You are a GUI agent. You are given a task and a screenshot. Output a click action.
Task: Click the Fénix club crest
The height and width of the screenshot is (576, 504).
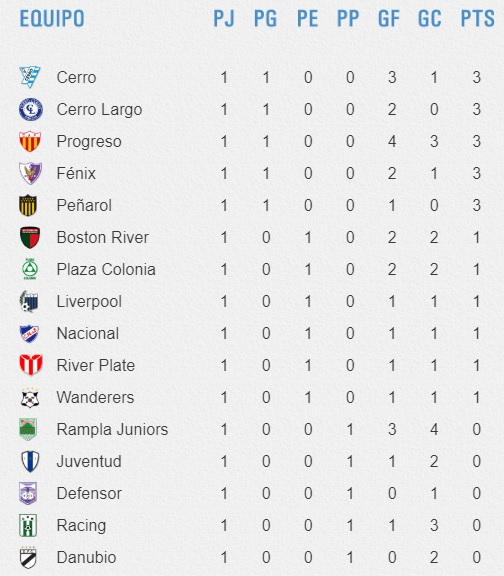click(x=30, y=173)
